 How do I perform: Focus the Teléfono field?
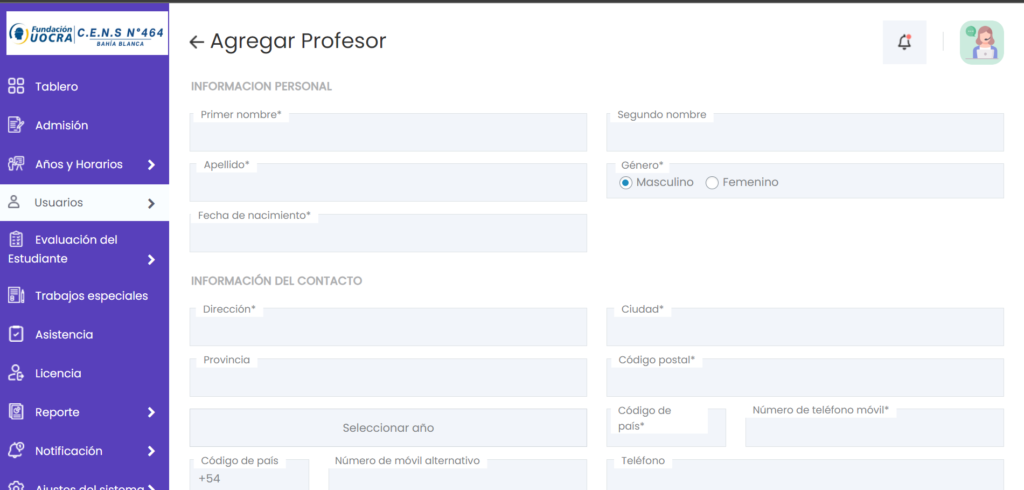click(x=805, y=475)
